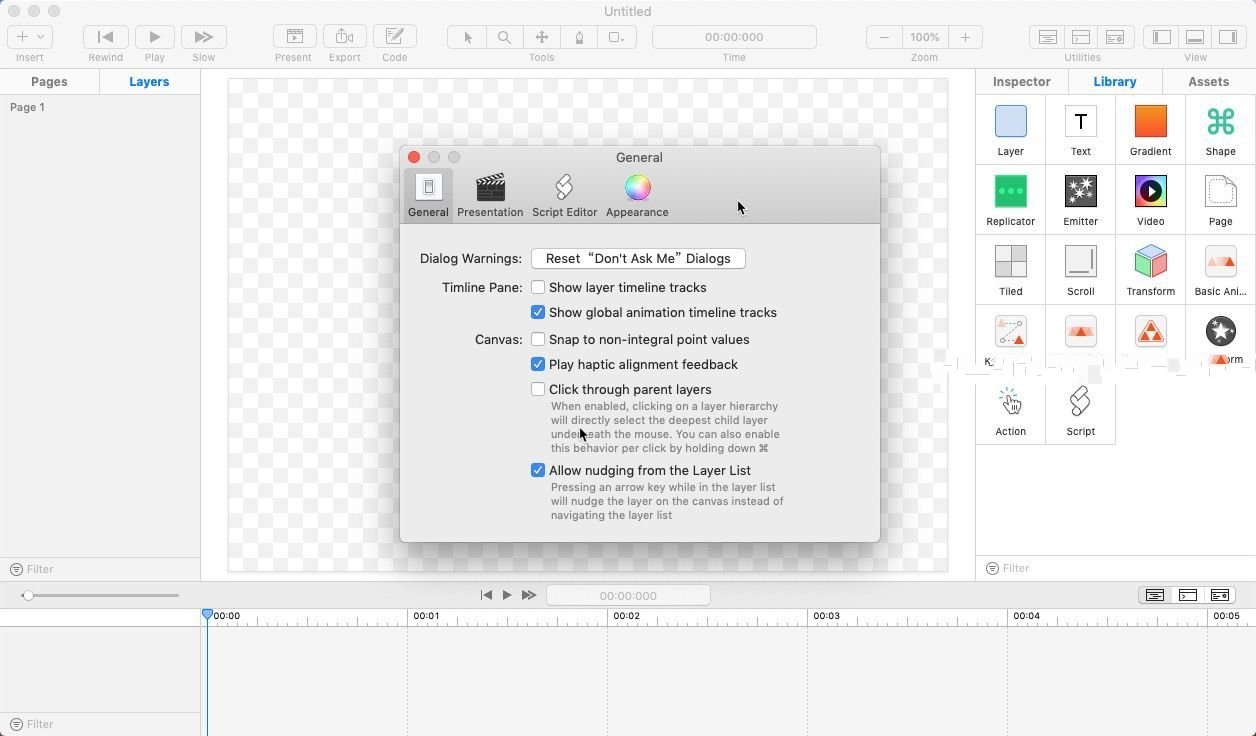Click the layer list Filter field
Viewport: 1256px width, 736px height.
(x=100, y=569)
